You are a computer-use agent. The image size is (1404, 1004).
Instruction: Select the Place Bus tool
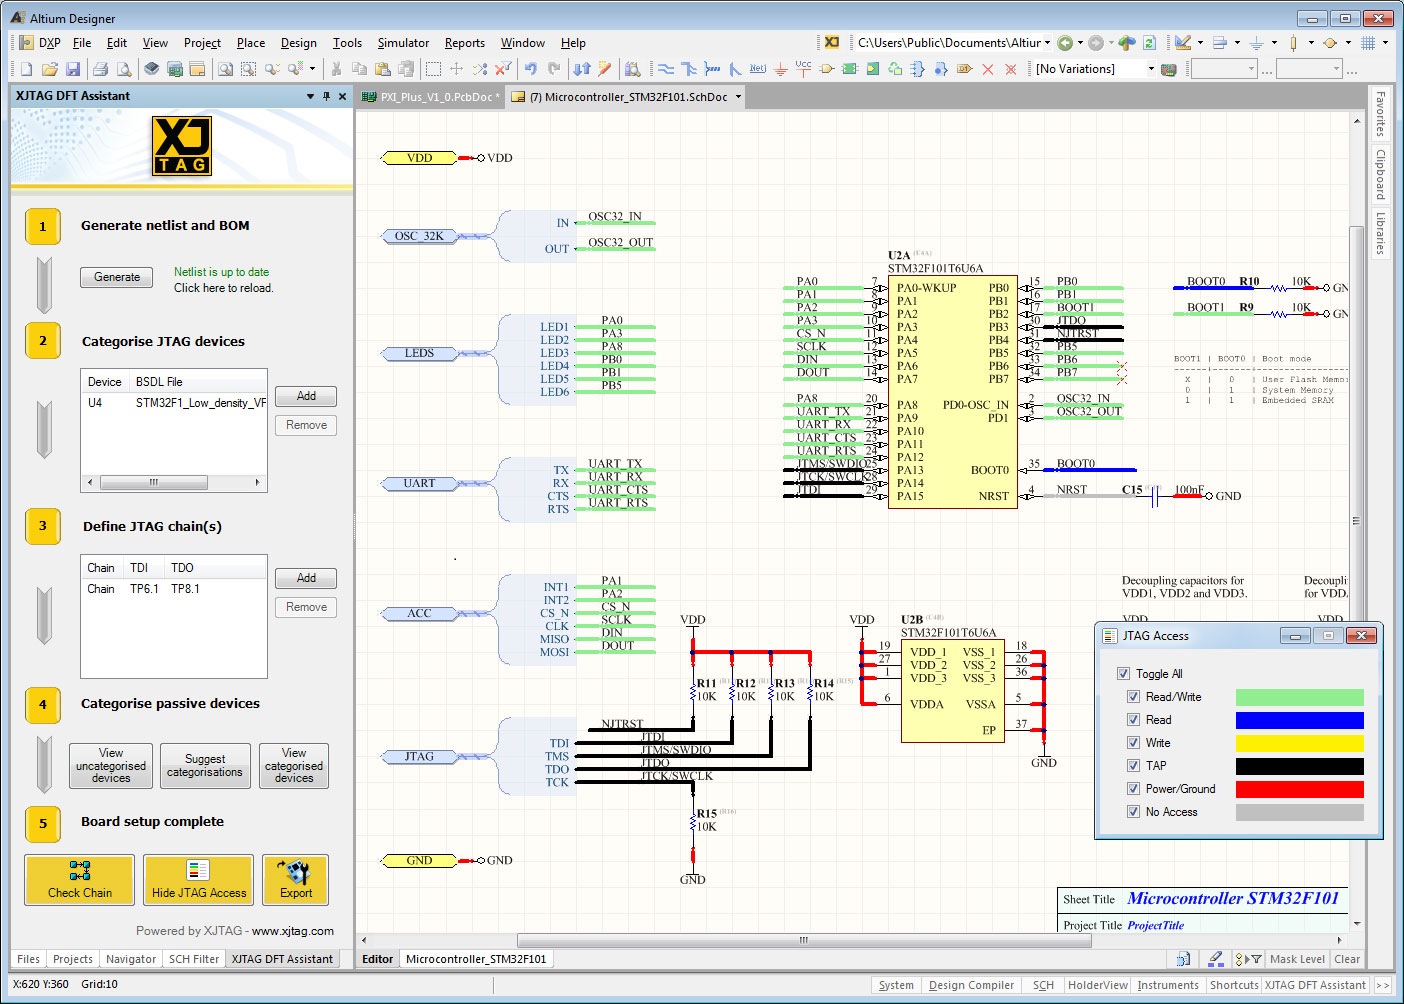click(x=689, y=69)
